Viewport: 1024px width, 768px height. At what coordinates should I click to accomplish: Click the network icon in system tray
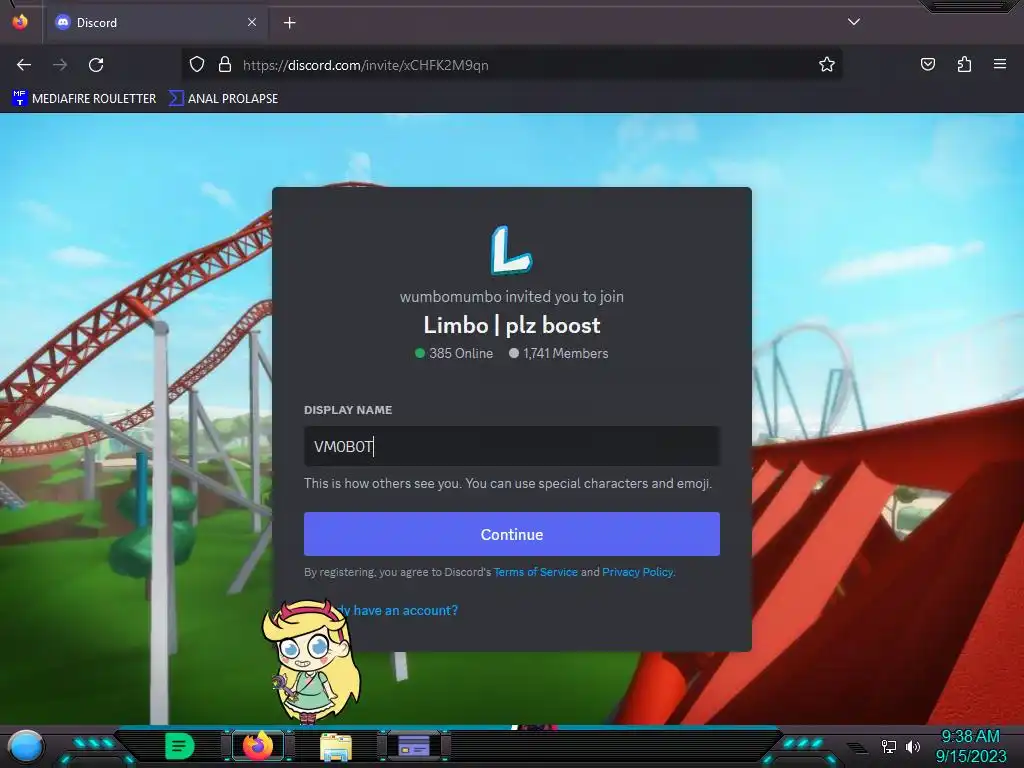[889, 746]
